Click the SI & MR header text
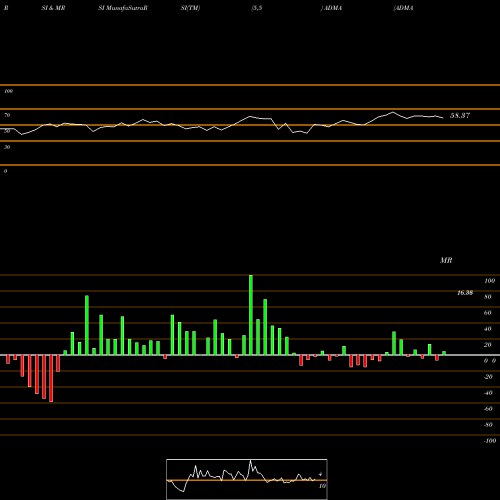The height and width of the screenshot is (500, 500). (x=53, y=8)
